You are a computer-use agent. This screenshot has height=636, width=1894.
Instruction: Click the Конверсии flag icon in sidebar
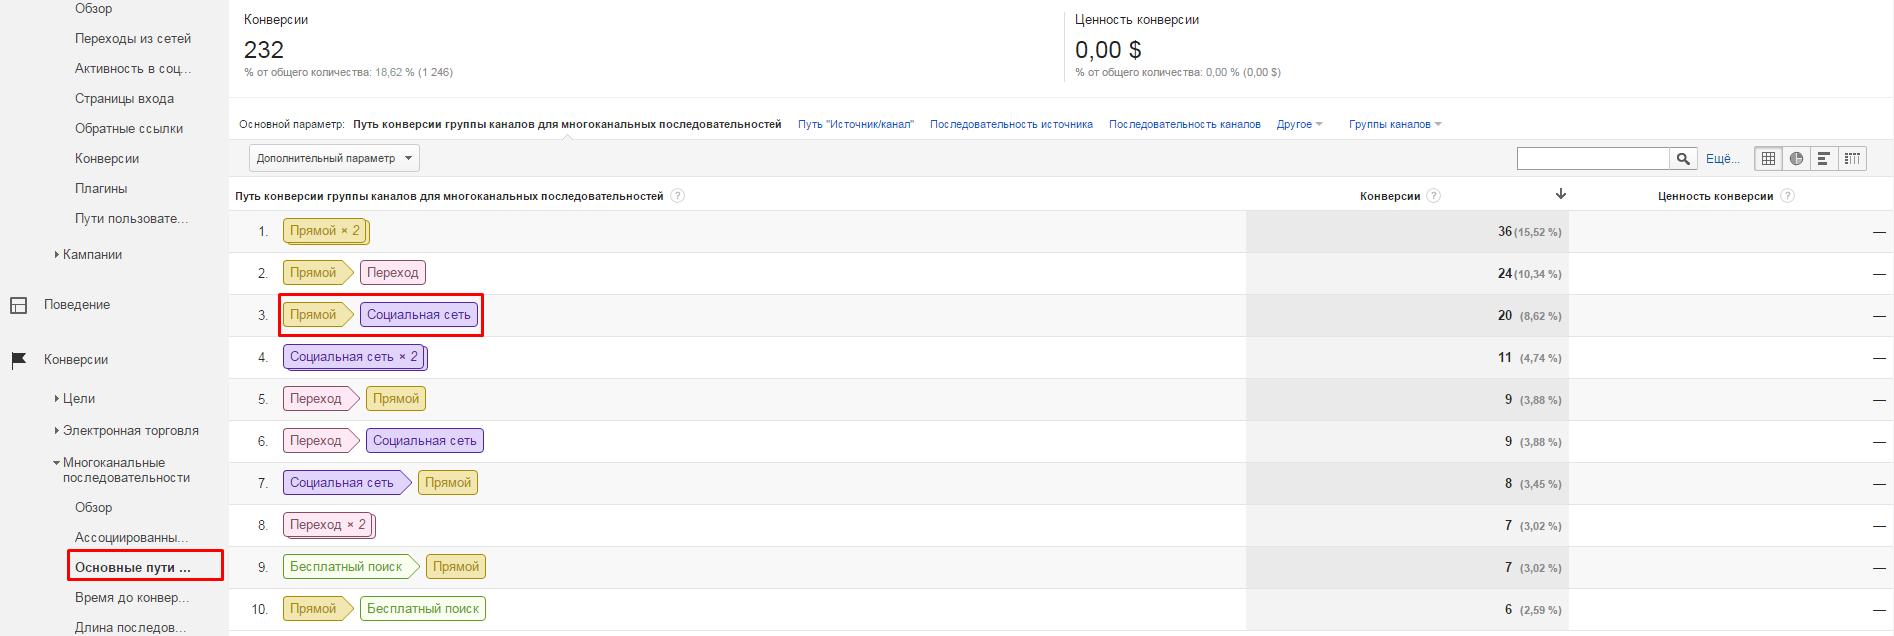[18, 360]
